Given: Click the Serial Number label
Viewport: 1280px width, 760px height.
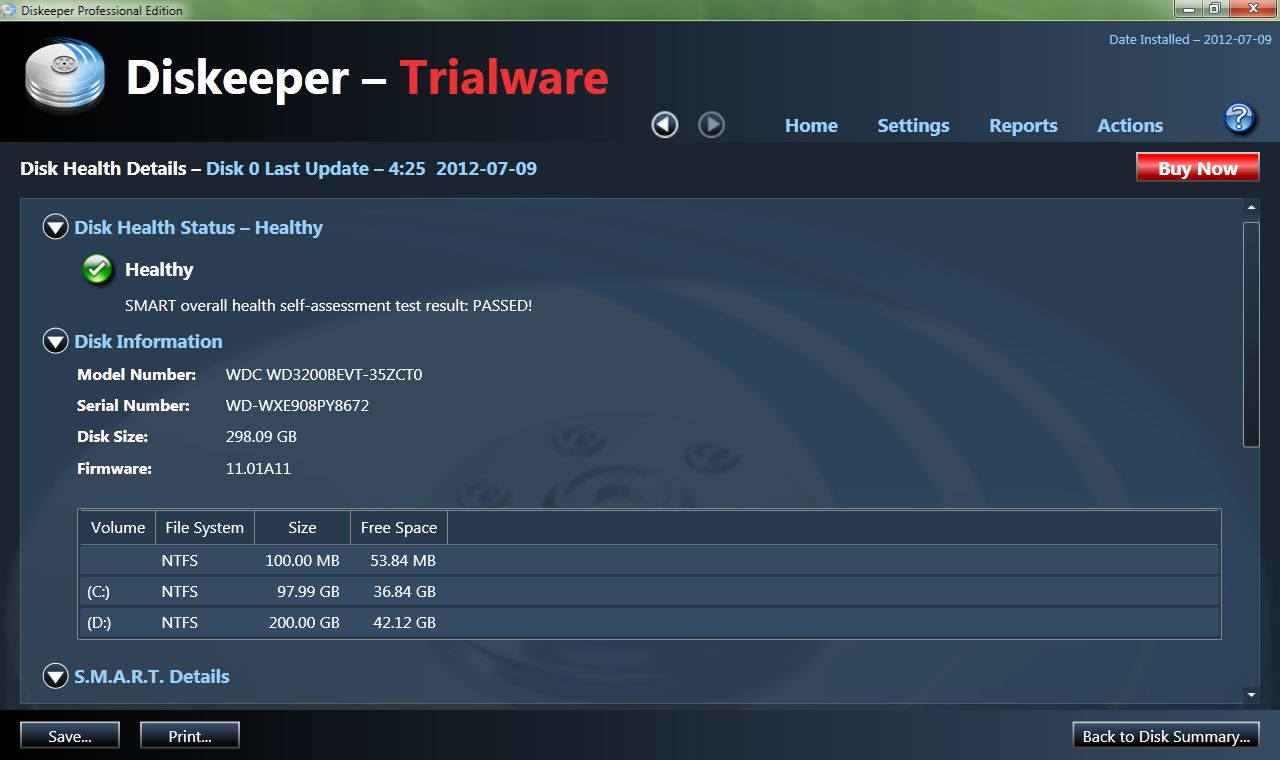Looking at the screenshot, I should tap(133, 406).
